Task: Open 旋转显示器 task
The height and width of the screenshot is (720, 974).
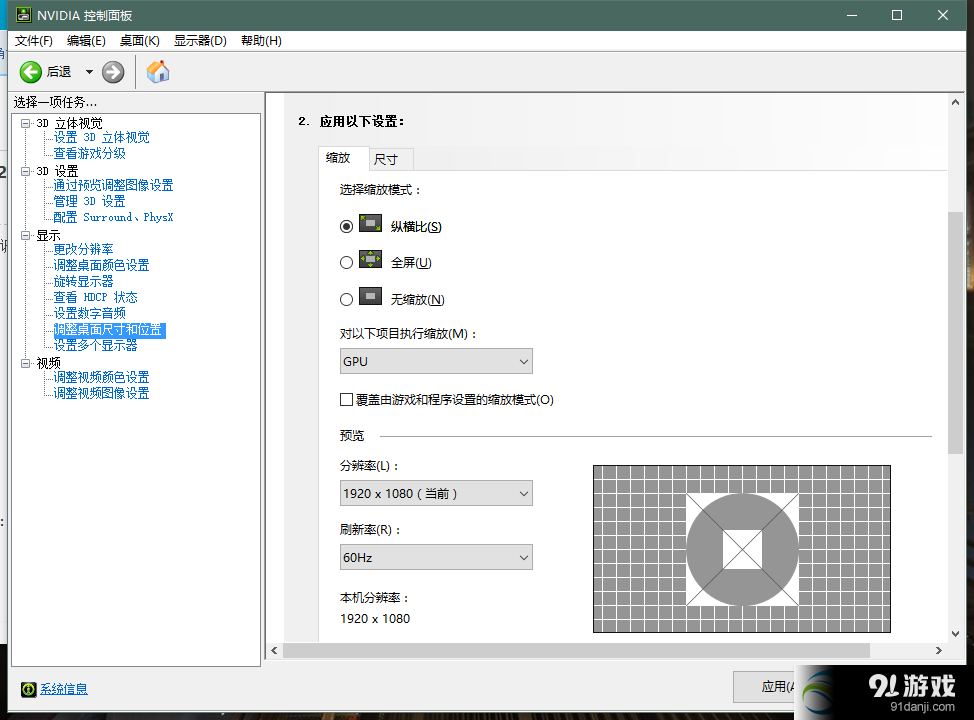Action: [x=83, y=281]
